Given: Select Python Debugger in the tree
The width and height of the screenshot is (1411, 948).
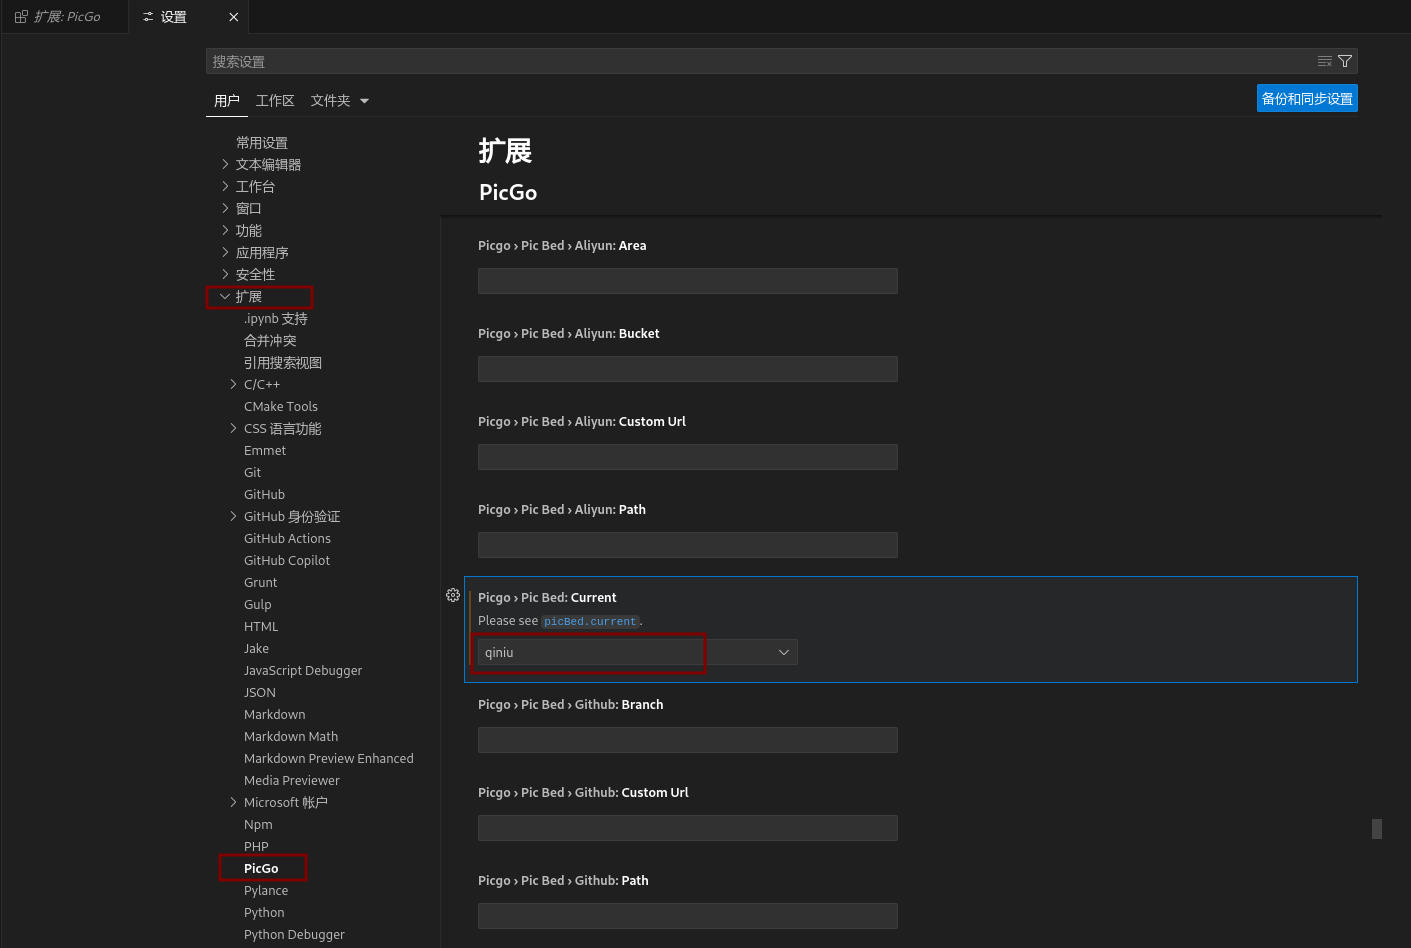Looking at the screenshot, I should (294, 934).
